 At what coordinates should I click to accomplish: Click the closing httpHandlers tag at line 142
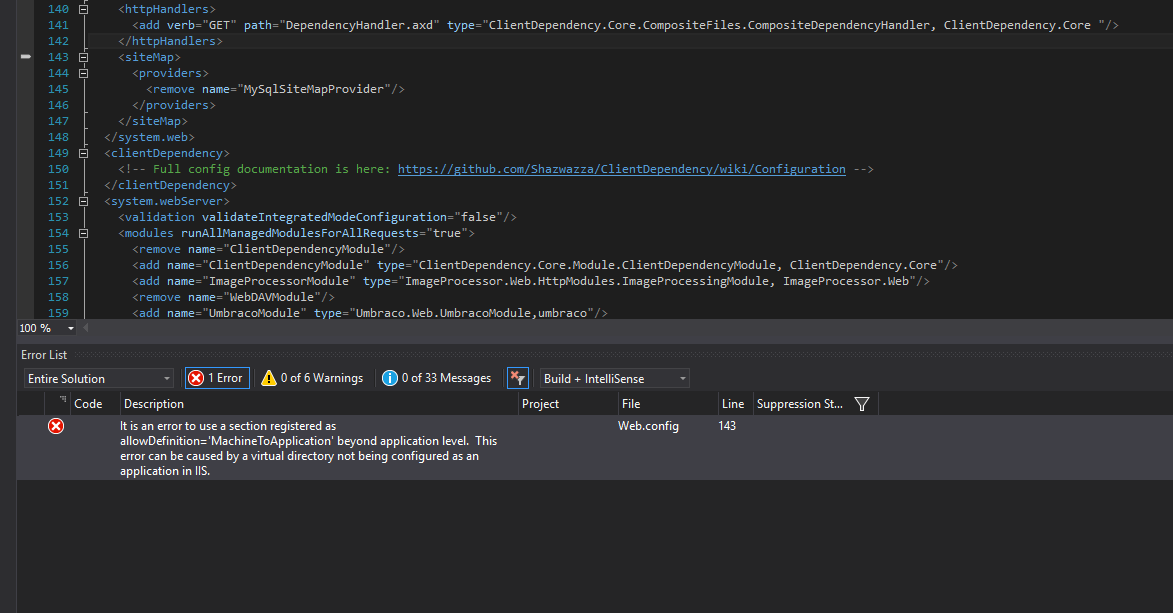click(171, 41)
